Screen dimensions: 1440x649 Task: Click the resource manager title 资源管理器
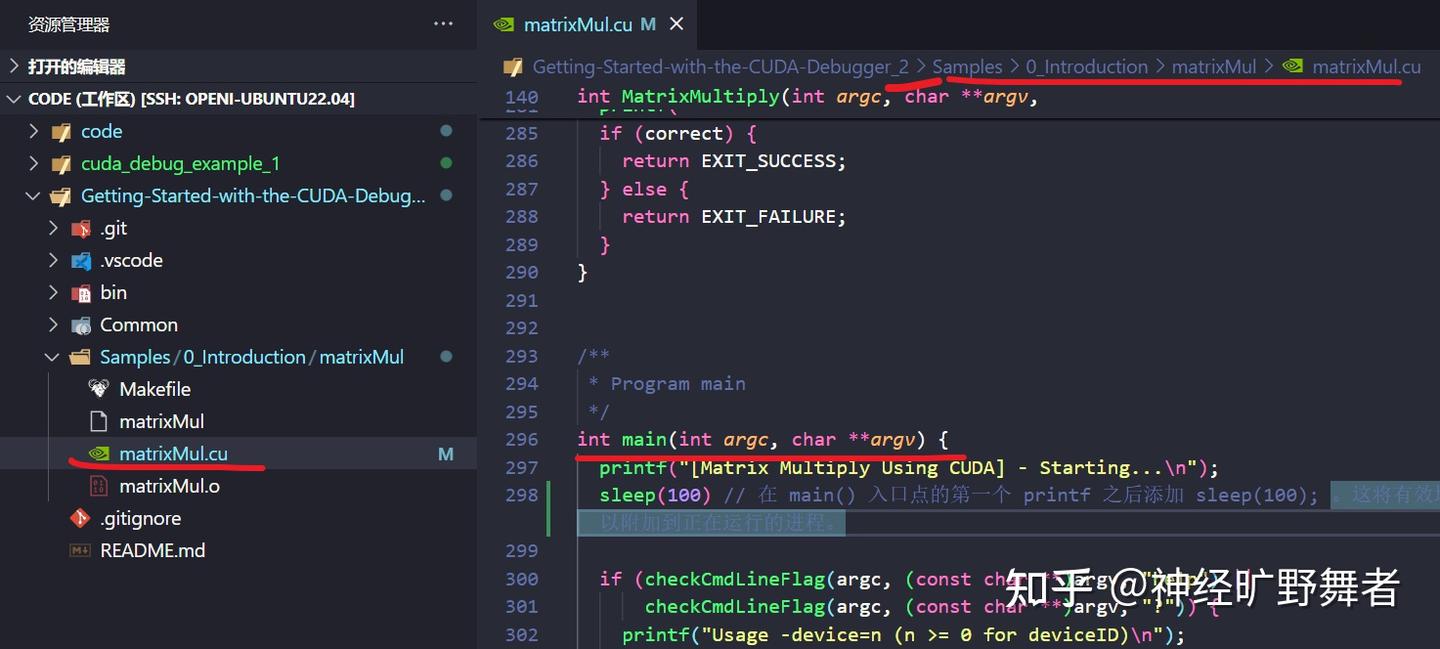pos(69,24)
